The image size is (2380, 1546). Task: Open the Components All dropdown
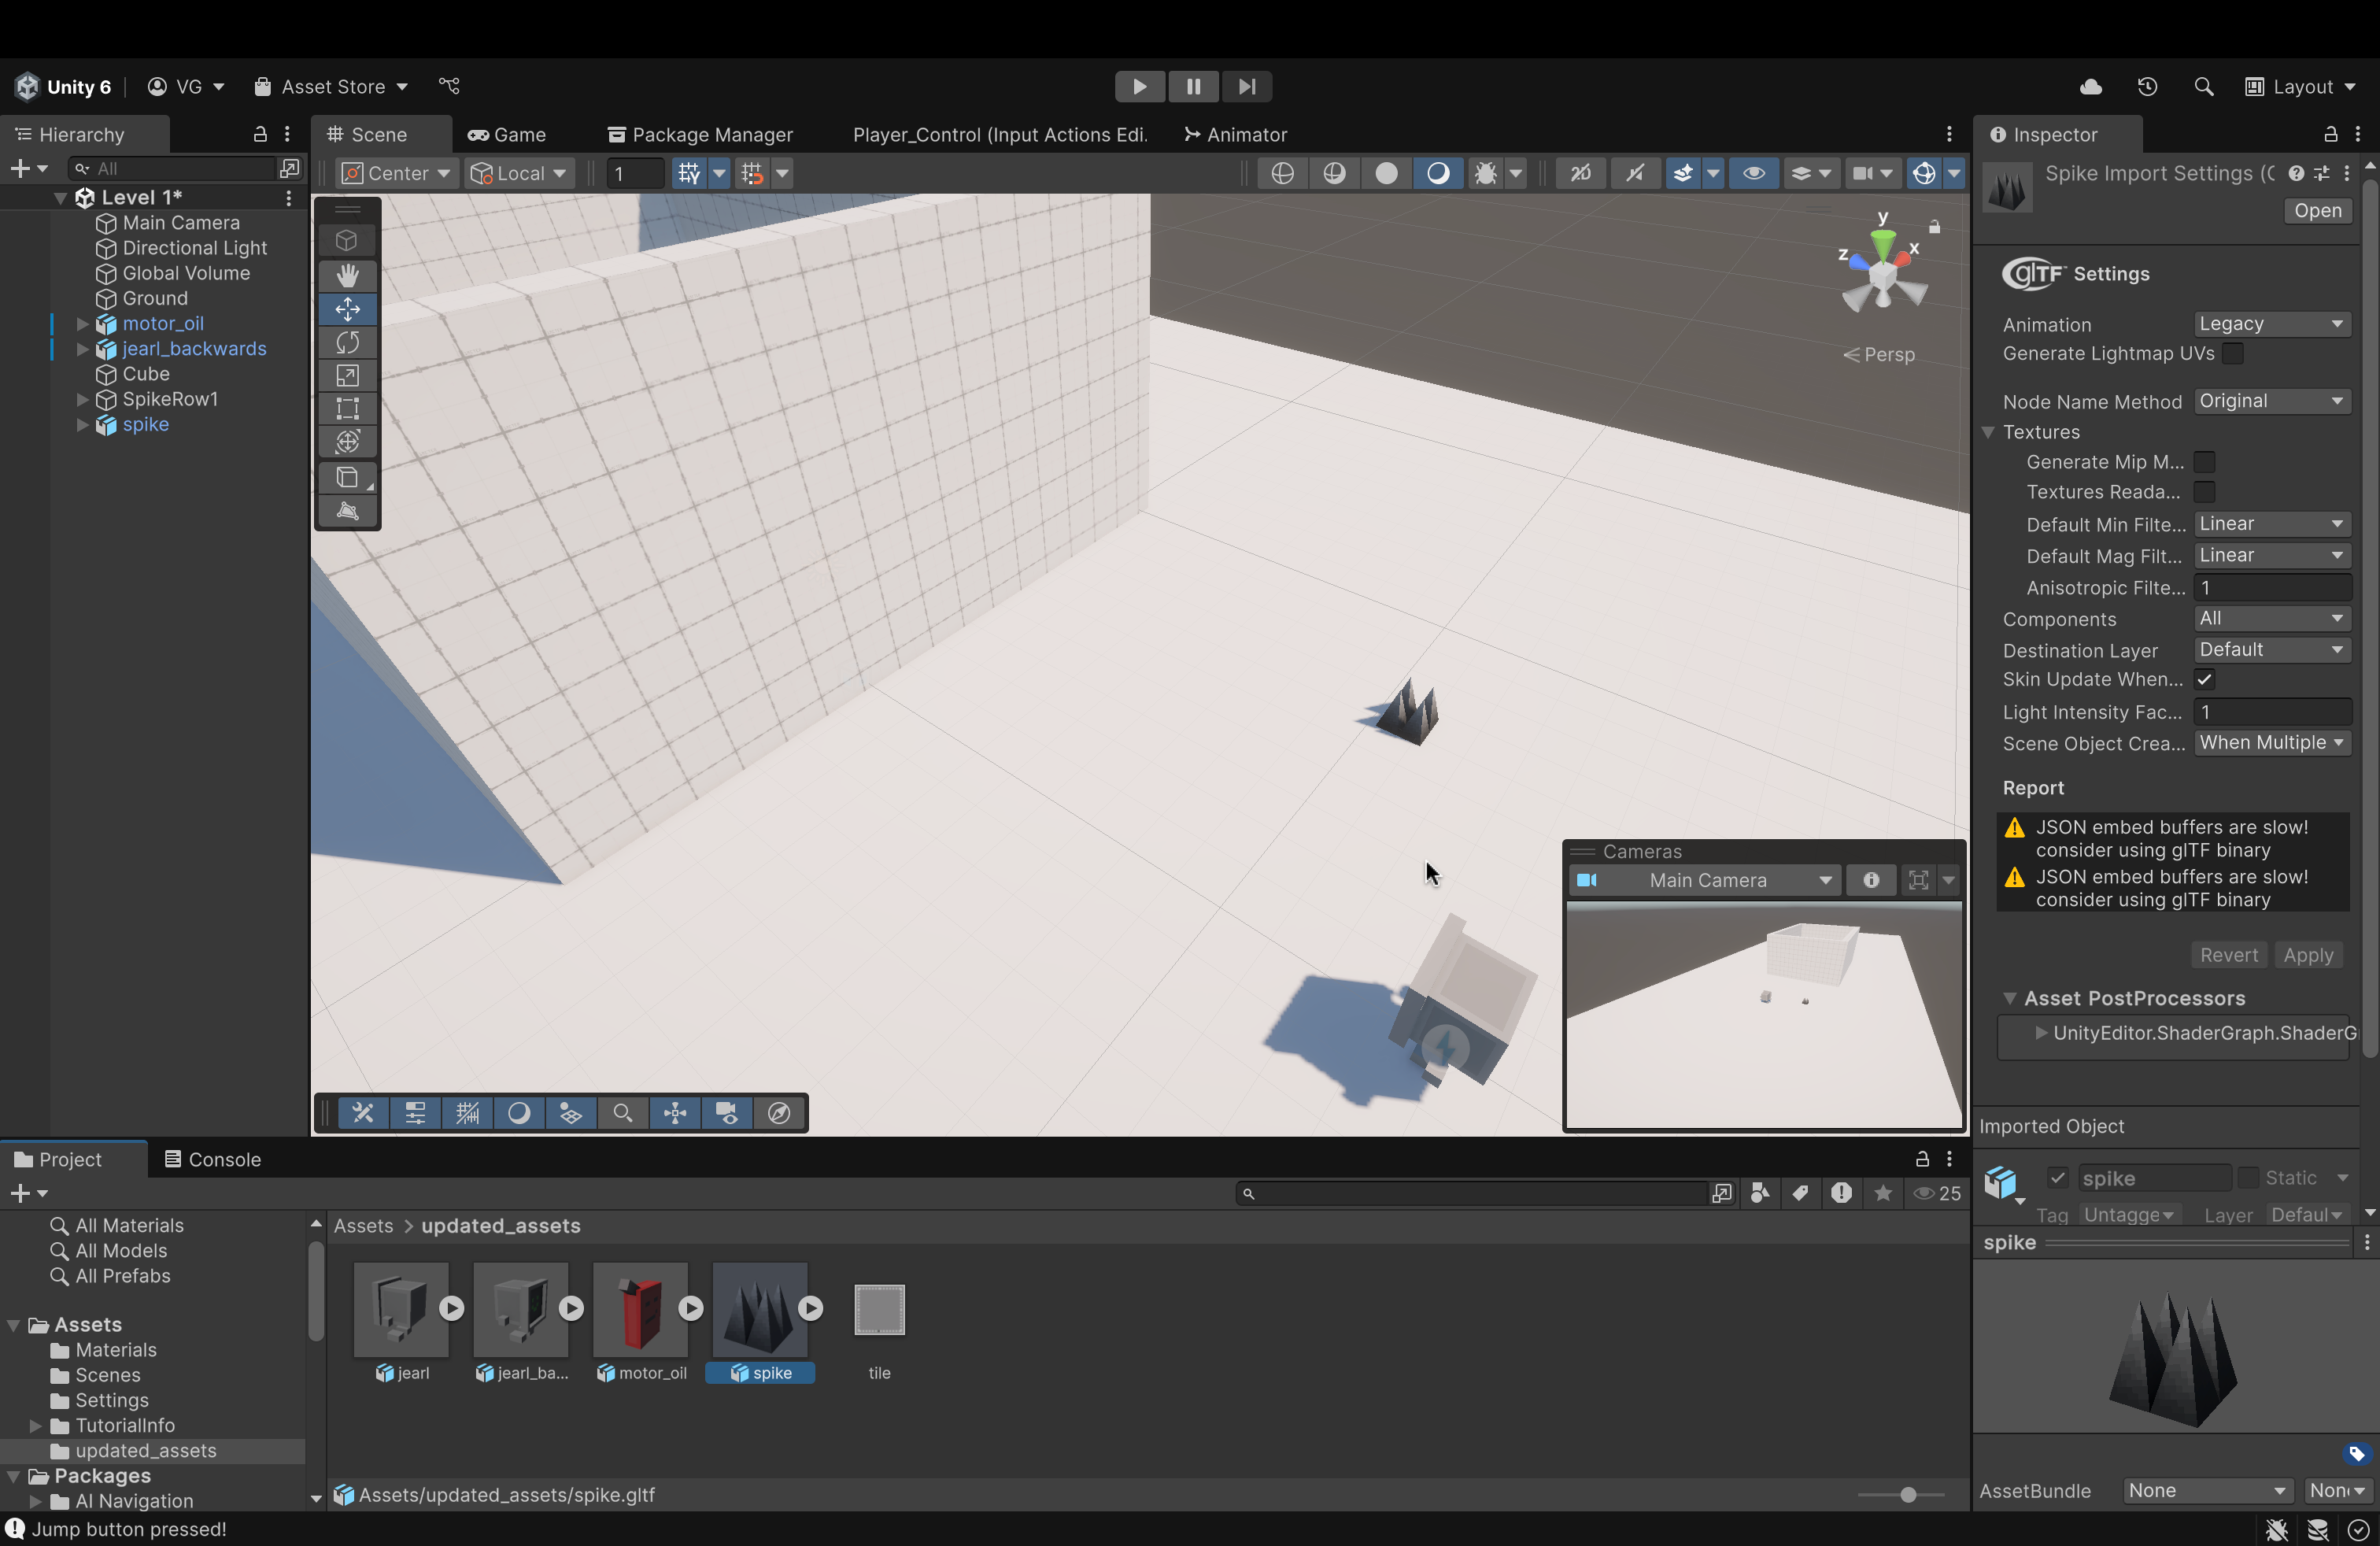coord(2272,619)
